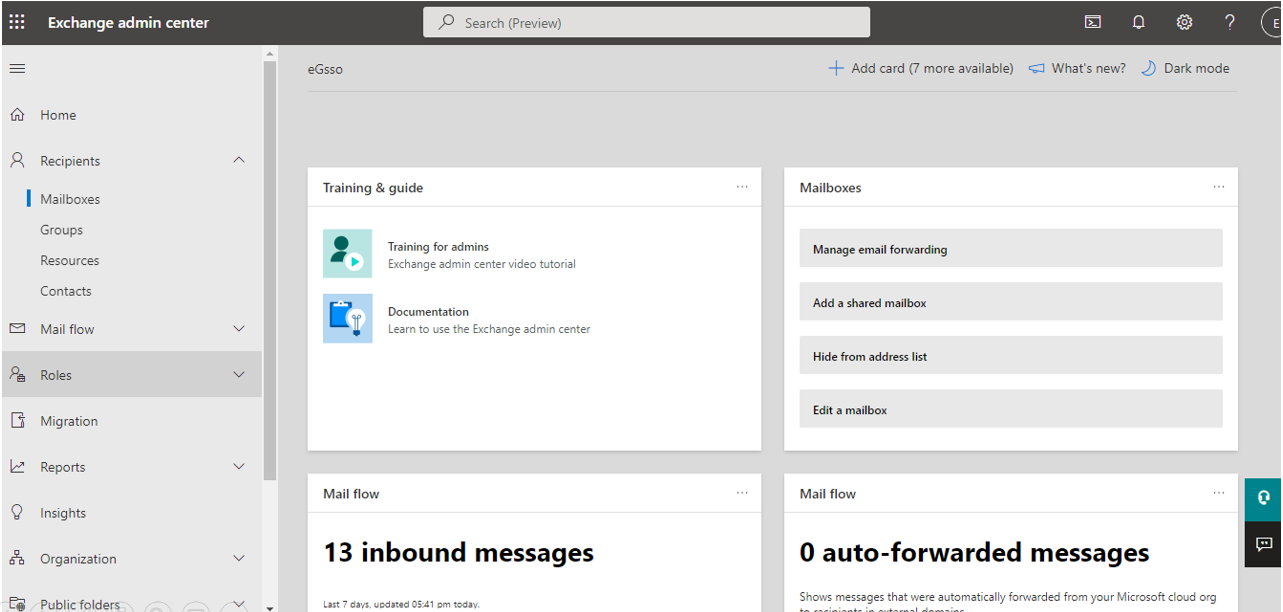
Task: Click the Home house icon
Action: (x=17, y=115)
